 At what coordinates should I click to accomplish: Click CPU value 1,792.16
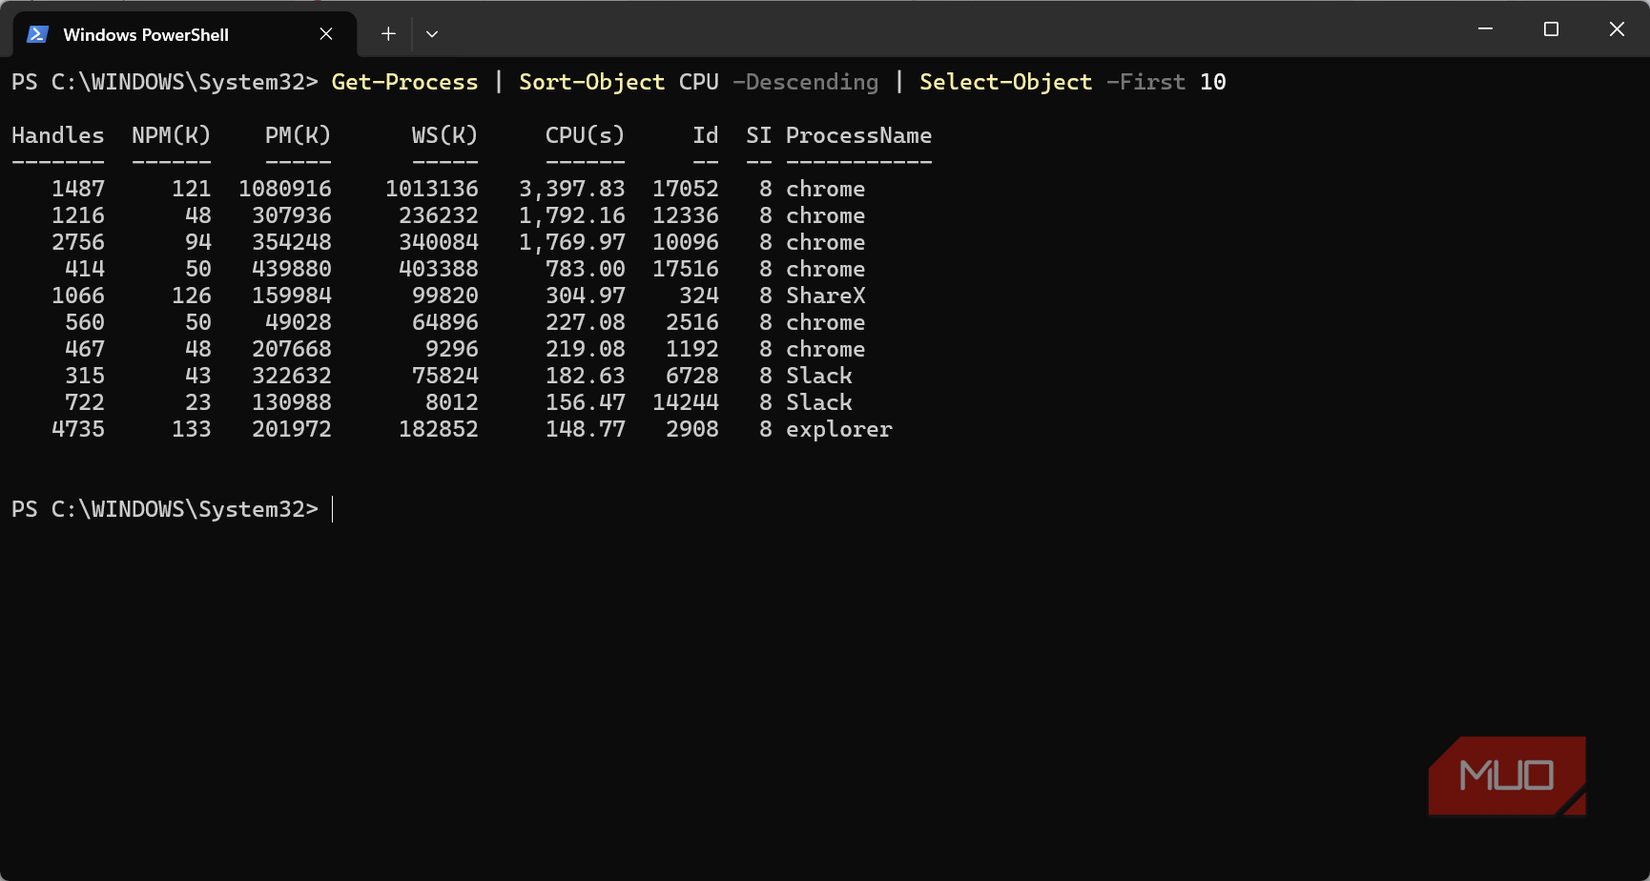(x=572, y=216)
